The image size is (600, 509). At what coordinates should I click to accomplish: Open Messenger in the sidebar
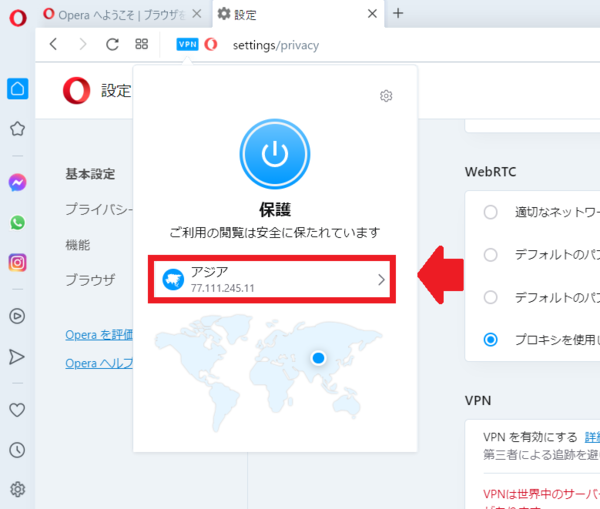[x=17, y=183]
